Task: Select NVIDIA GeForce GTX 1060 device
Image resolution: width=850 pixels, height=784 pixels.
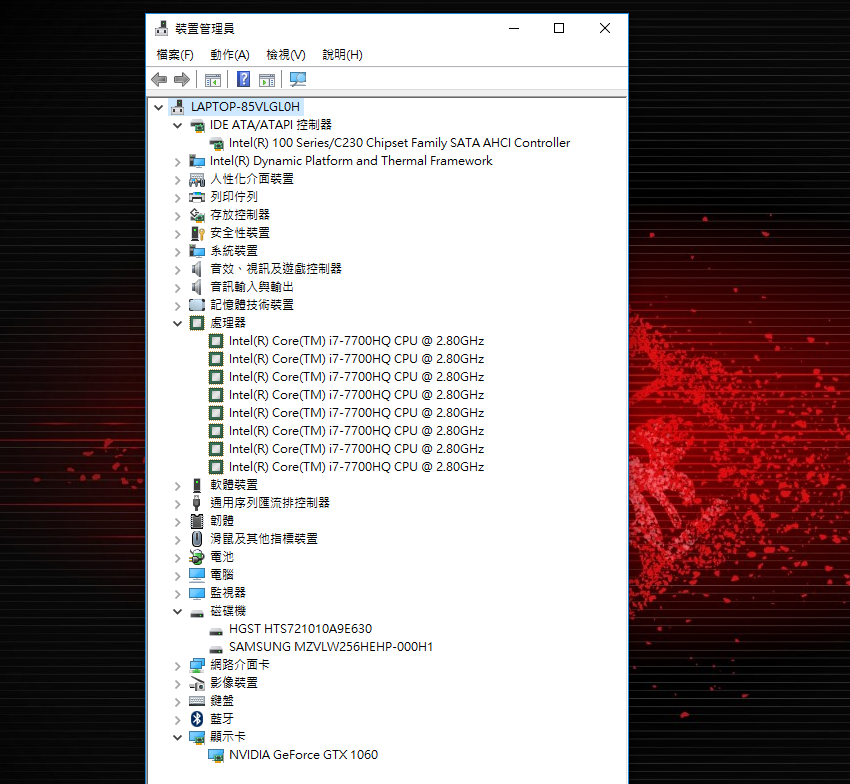Action: 303,755
